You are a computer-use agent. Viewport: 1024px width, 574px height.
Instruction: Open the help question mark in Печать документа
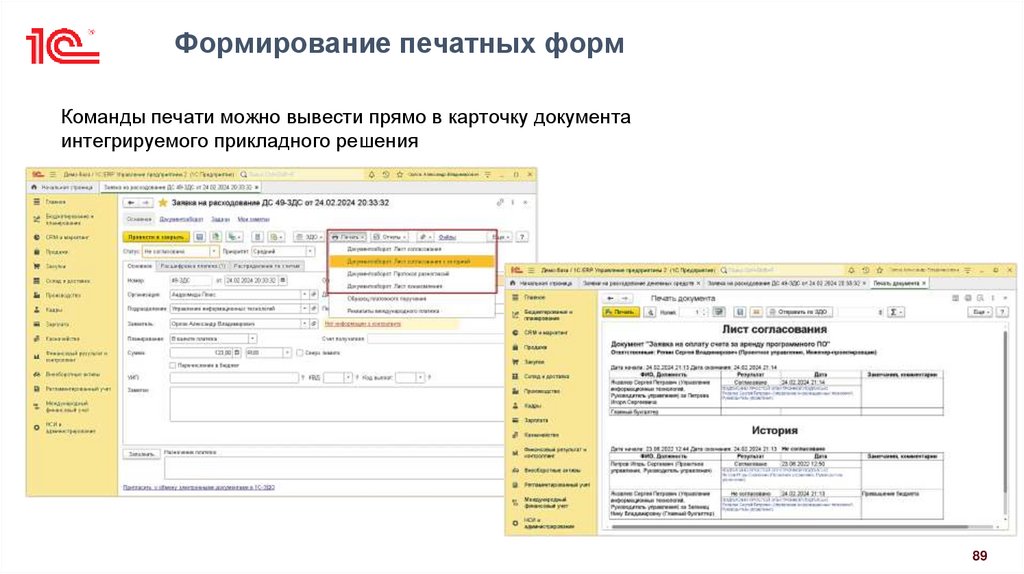click(x=1002, y=313)
